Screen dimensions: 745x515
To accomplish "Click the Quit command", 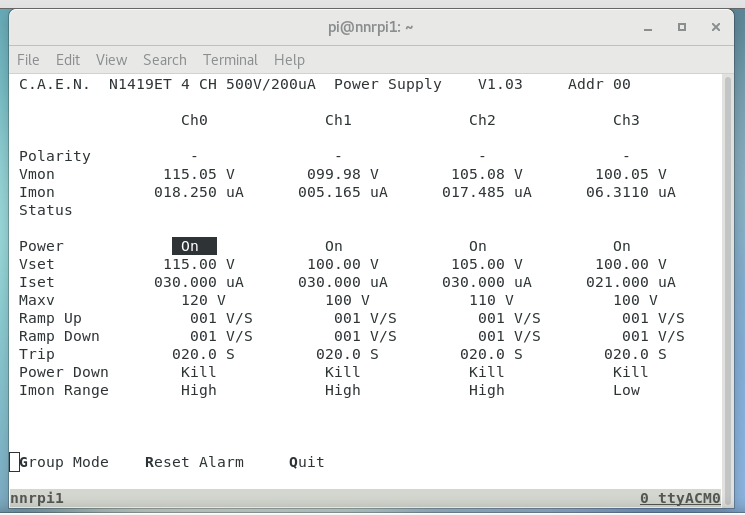I will point(307,462).
